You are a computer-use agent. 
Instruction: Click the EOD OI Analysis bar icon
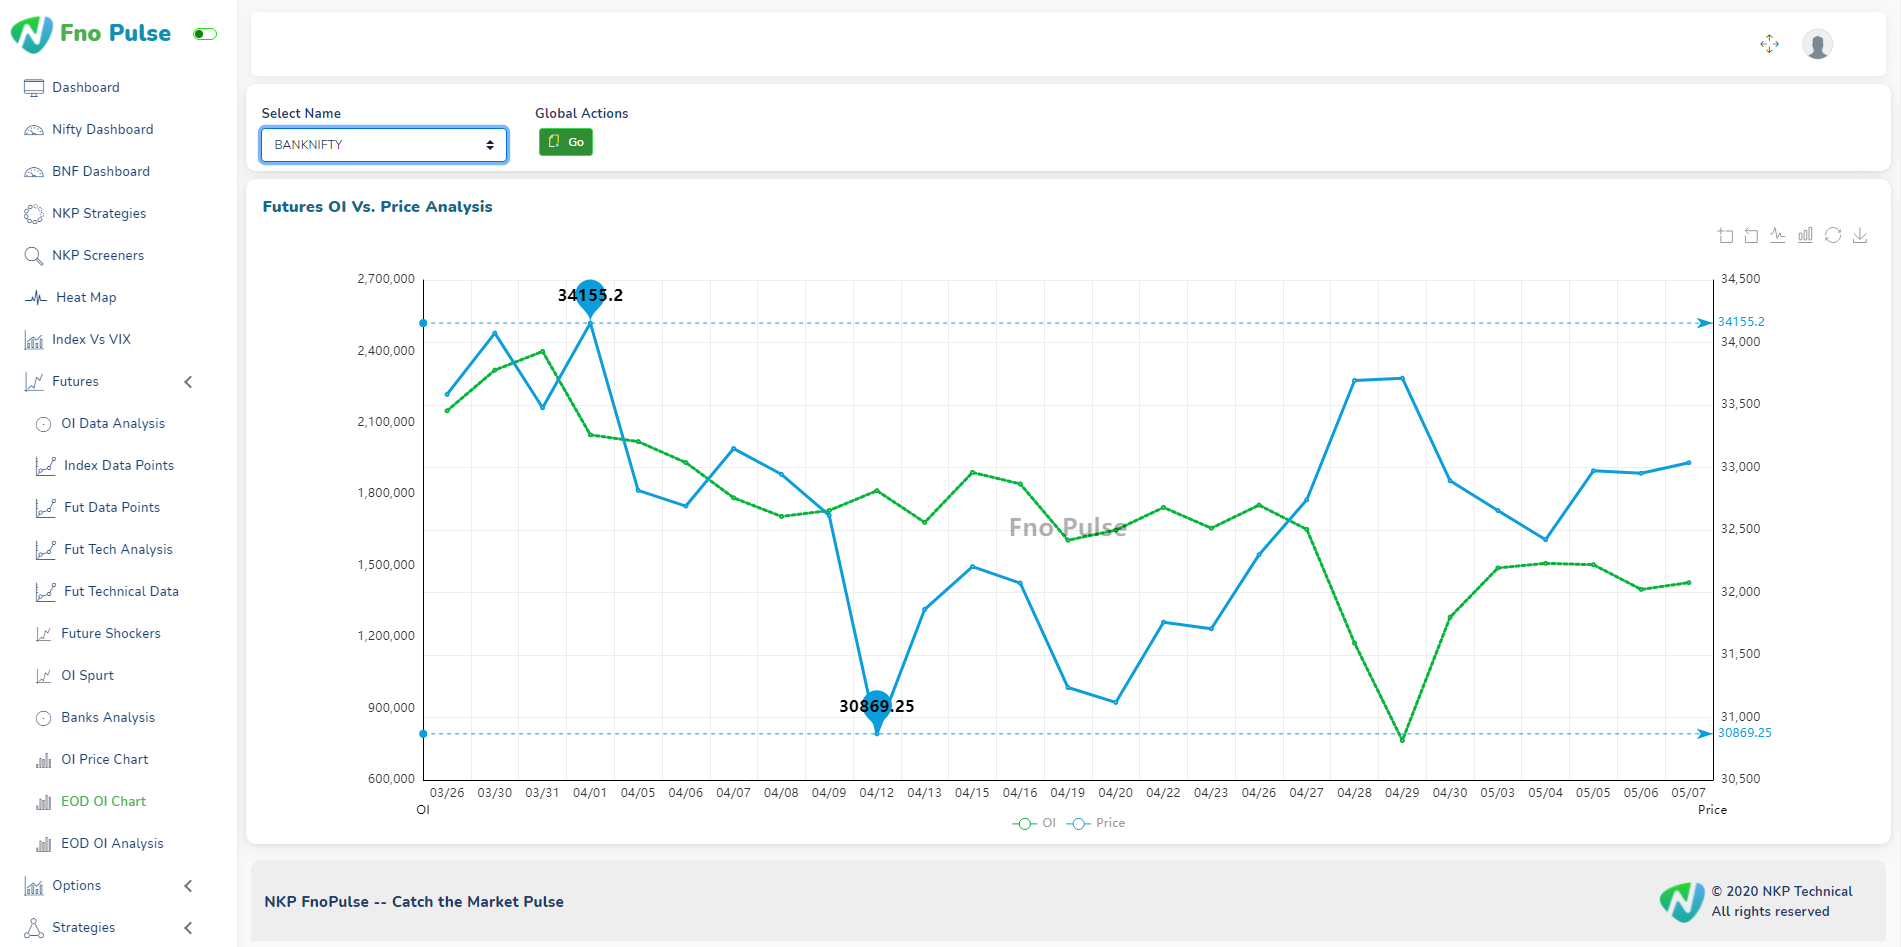coord(44,844)
